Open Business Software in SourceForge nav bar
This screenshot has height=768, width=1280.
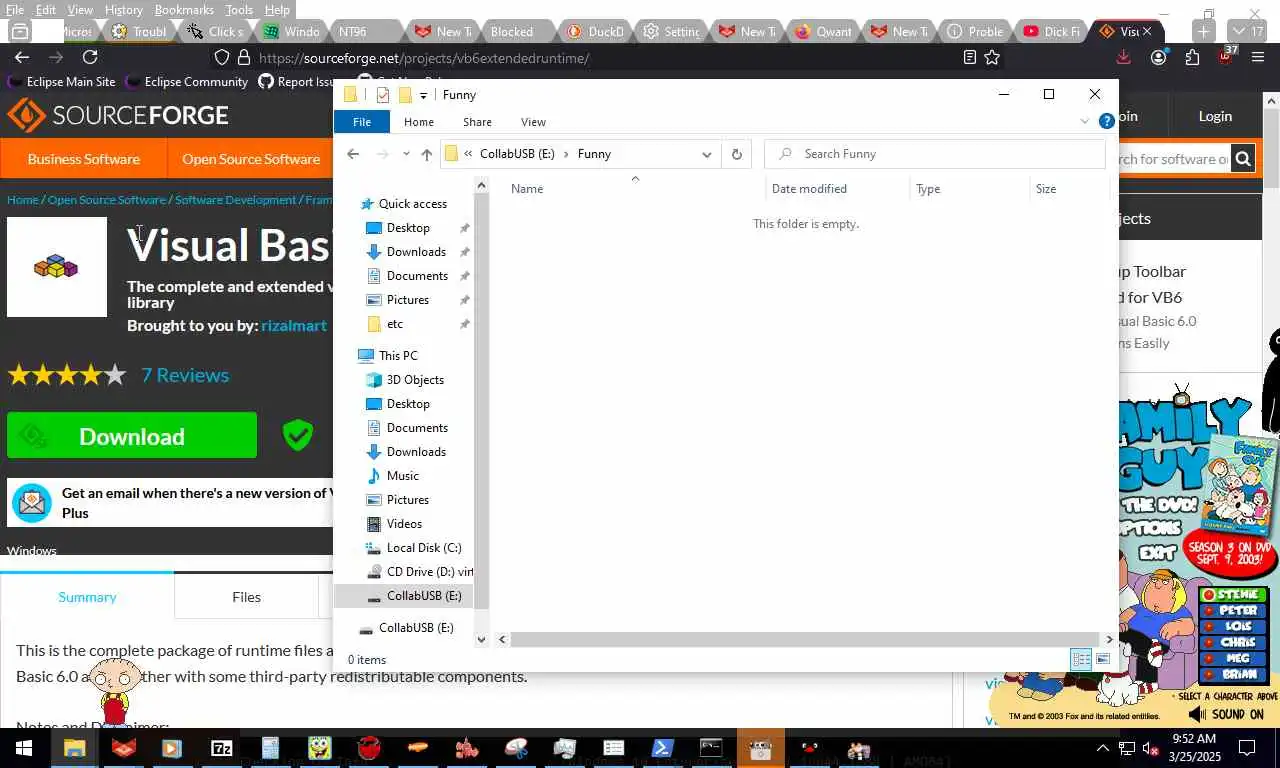(83, 159)
